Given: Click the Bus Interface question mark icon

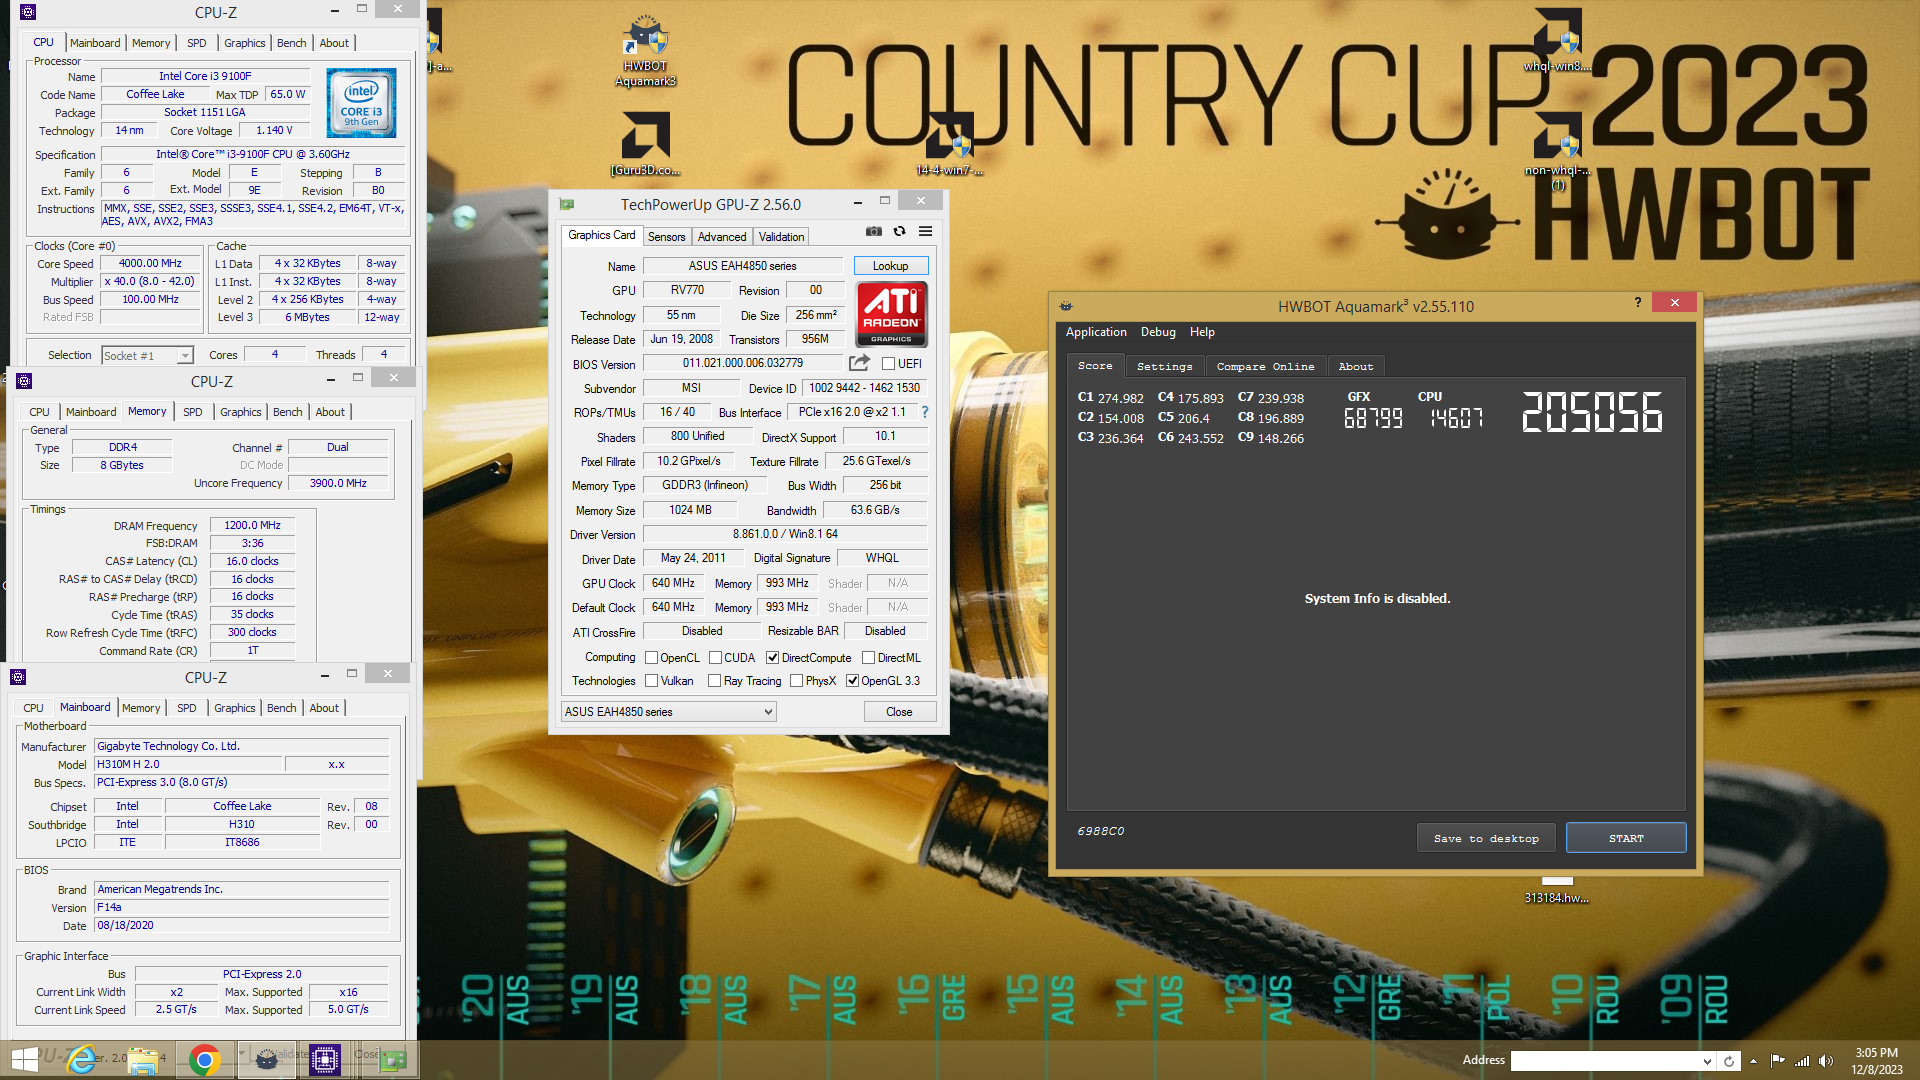Looking at the screenshot, I should [x=924, y=412].
